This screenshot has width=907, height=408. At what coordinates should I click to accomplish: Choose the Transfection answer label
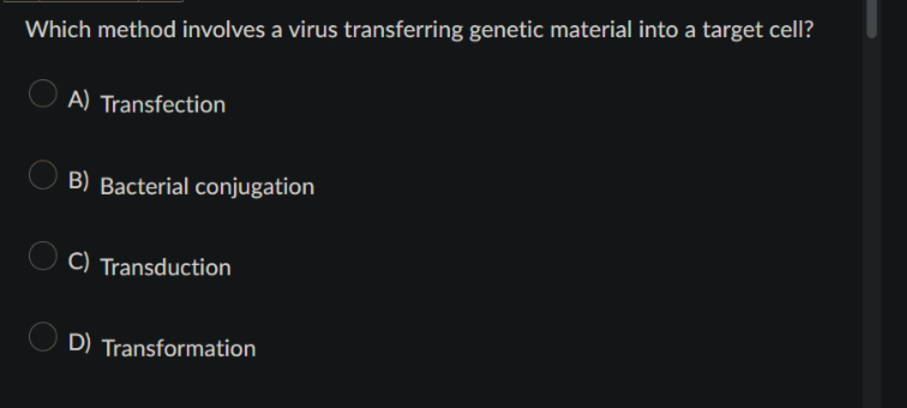click(163, 105)
